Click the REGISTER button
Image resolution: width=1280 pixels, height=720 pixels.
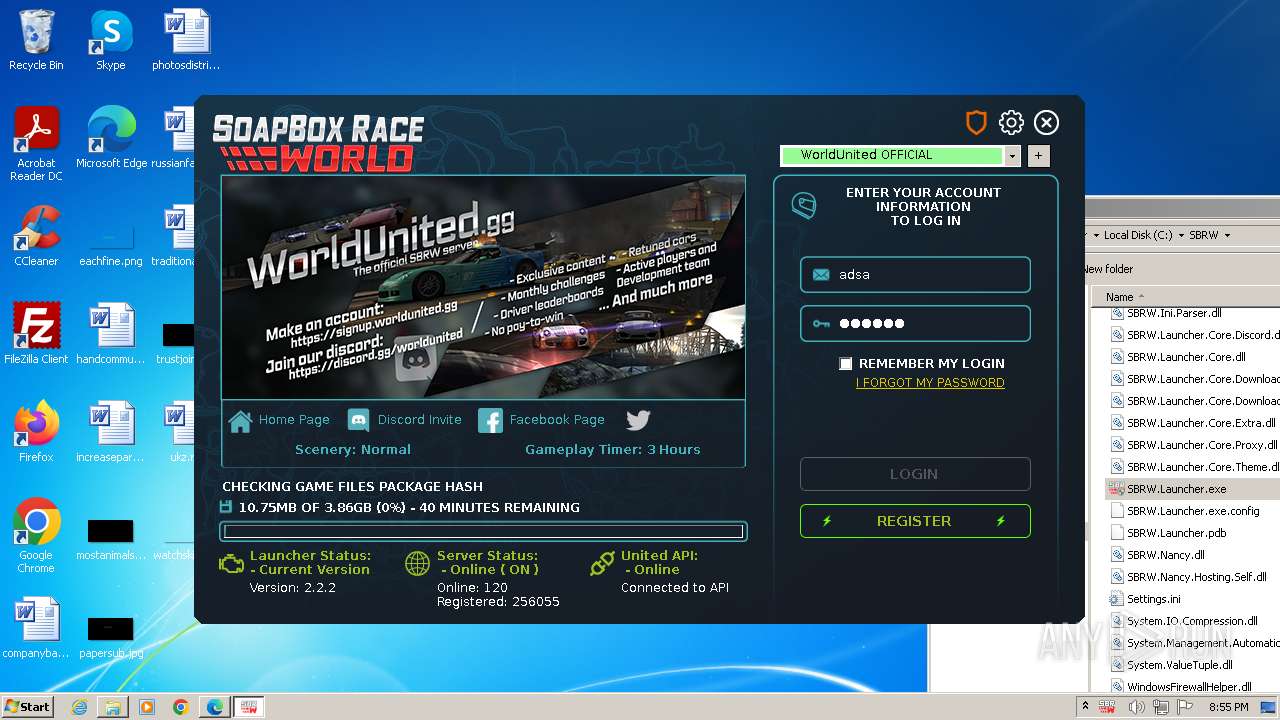click(x=915, y=521)
